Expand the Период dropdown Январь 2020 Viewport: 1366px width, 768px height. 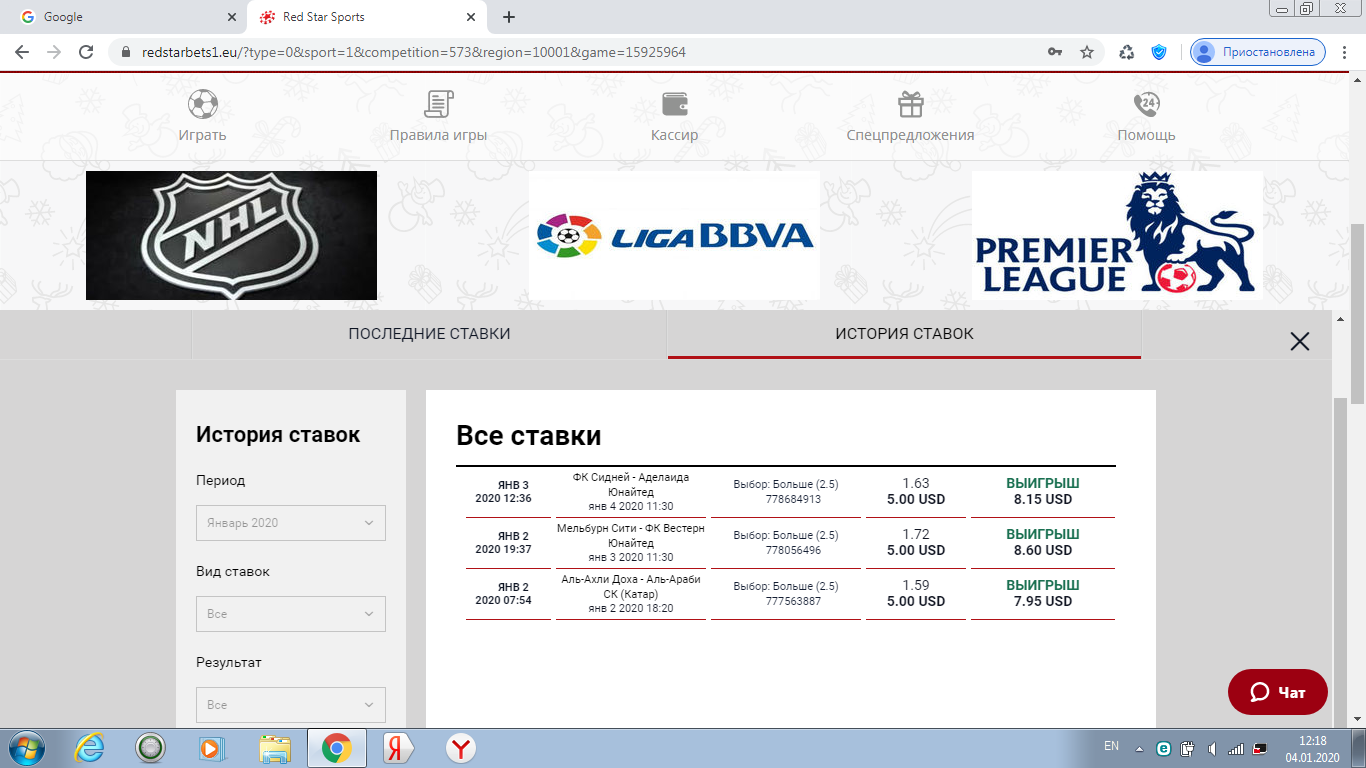[x=290, y=523]
